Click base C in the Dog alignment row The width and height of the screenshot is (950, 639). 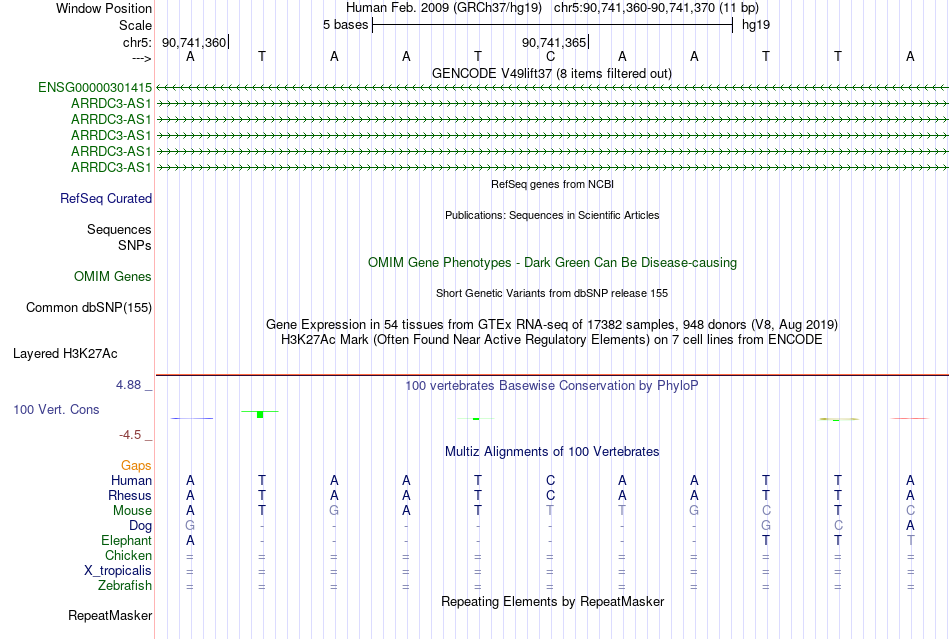838,526
